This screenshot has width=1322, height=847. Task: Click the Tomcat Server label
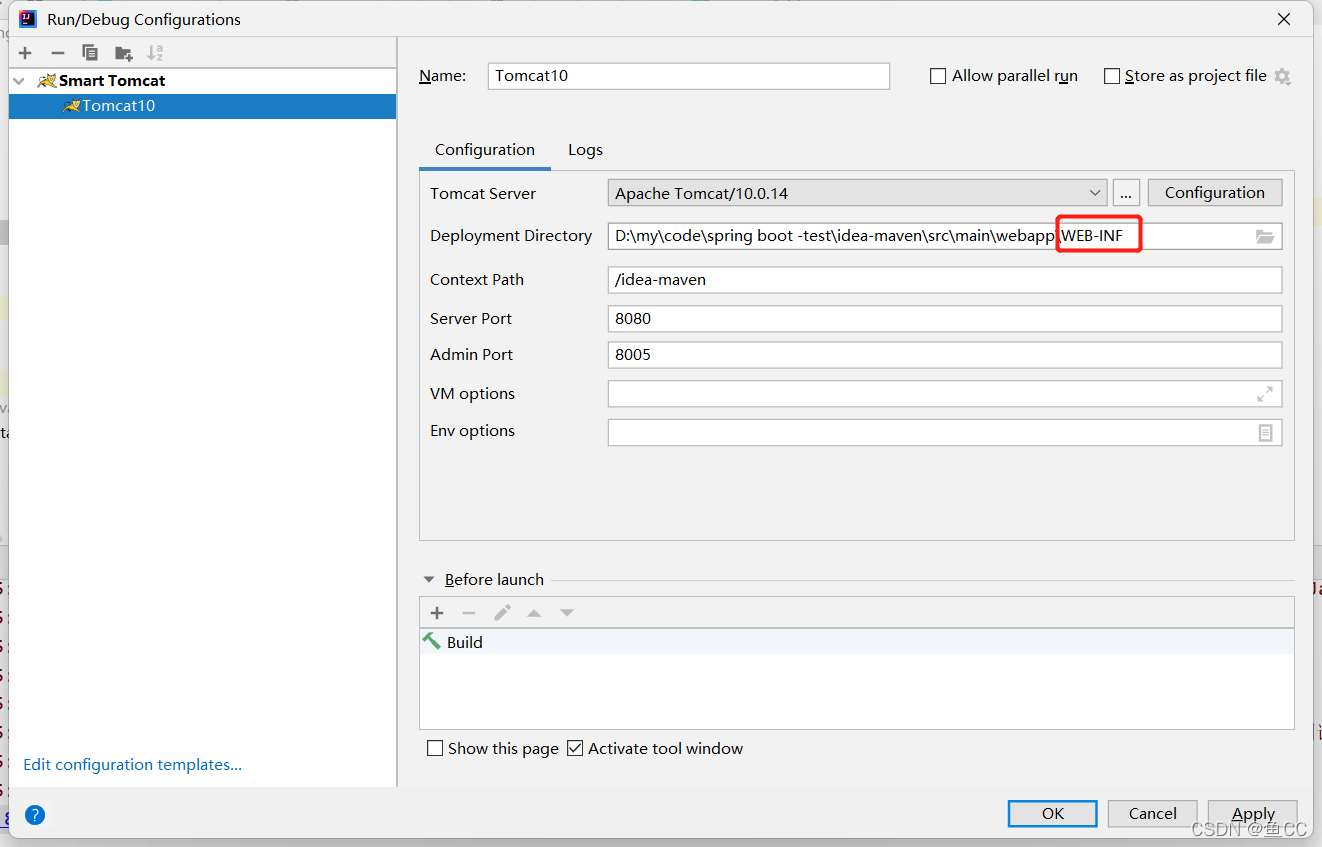coord(483,194)
